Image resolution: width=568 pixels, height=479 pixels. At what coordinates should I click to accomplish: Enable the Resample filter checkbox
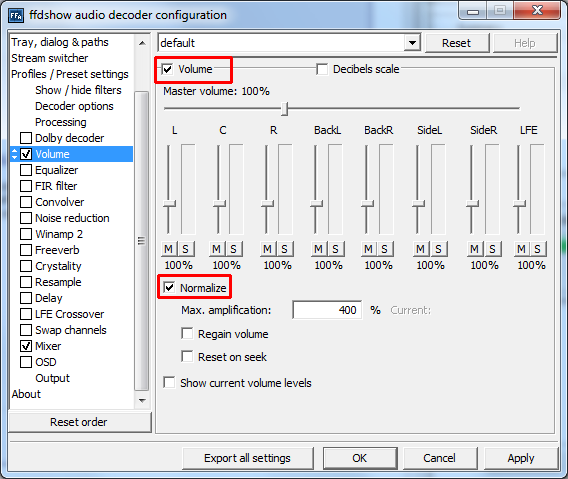point(26,282)
